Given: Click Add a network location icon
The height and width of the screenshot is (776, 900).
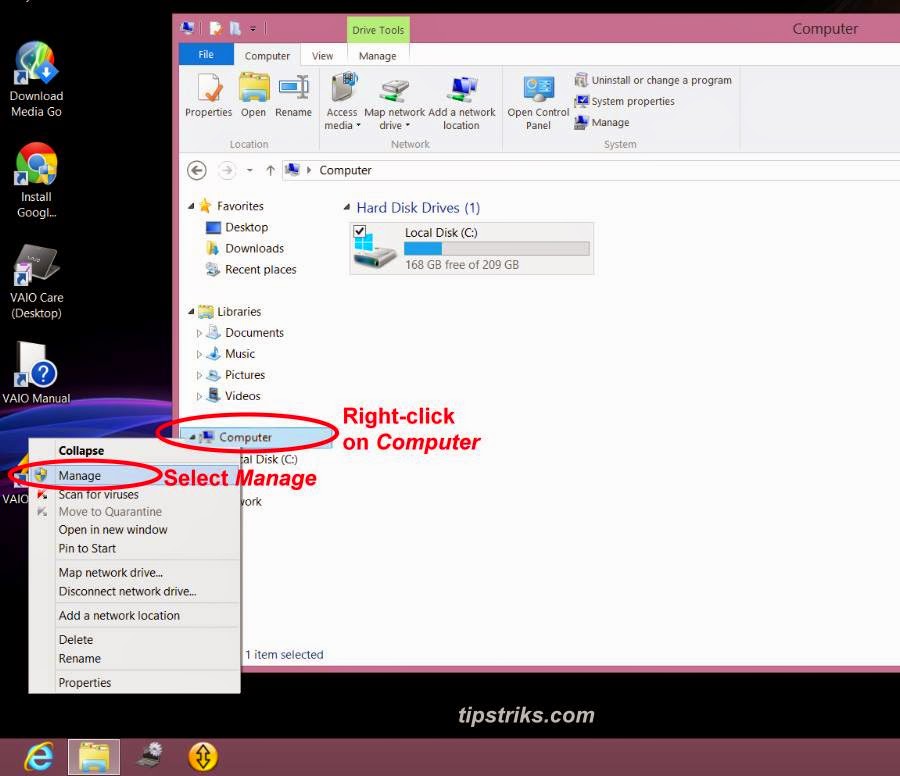Looking at the screenshot, I should tap(461, 101).
